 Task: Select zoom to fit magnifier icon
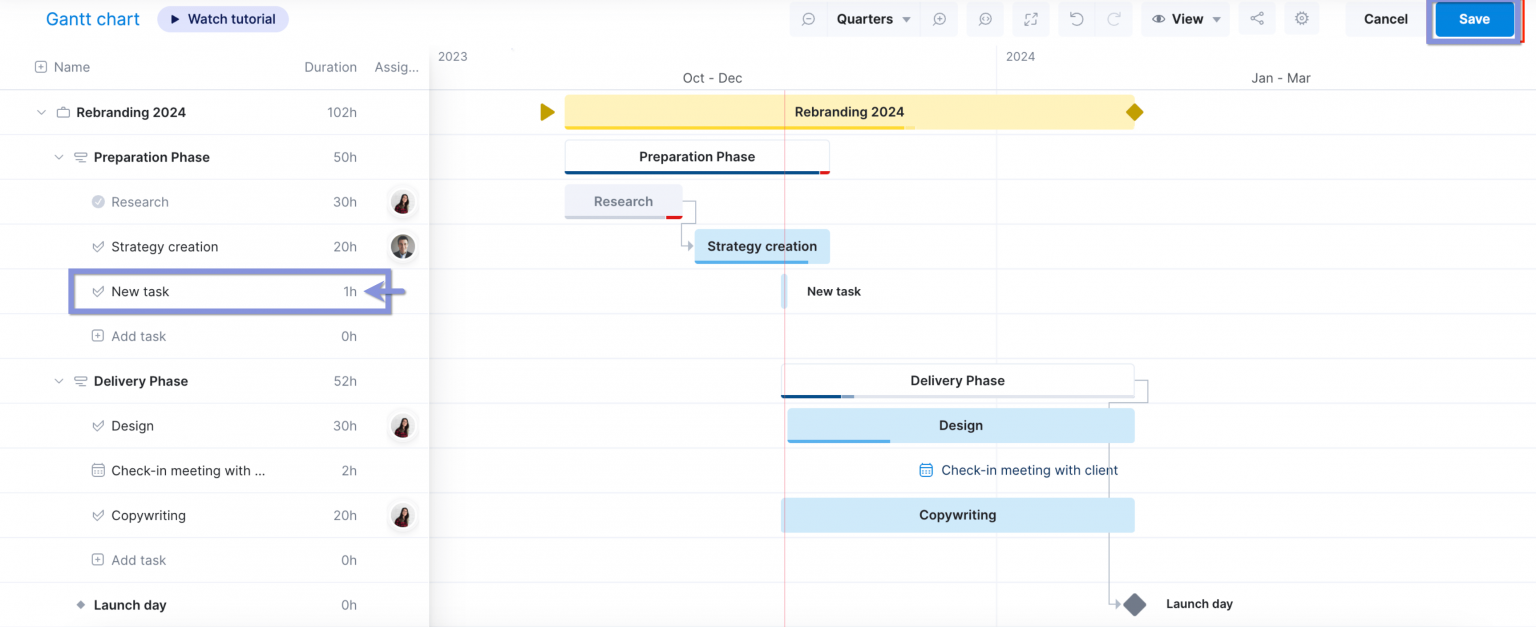coord(985,19)
